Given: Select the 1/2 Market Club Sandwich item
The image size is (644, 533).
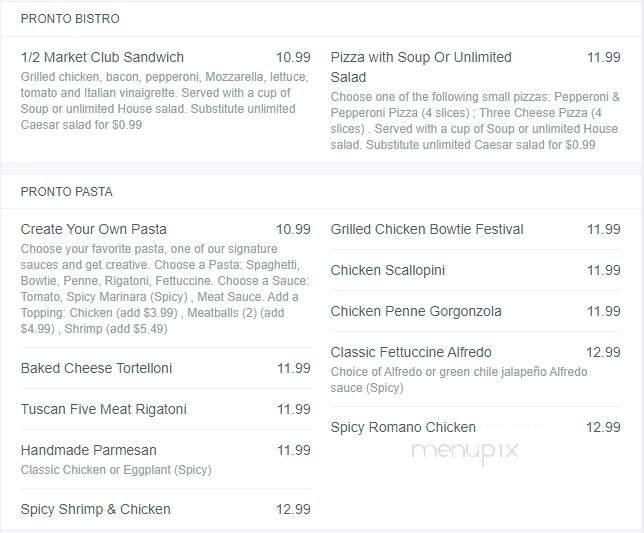Looking at the screenshot, I should click(102, 57).
